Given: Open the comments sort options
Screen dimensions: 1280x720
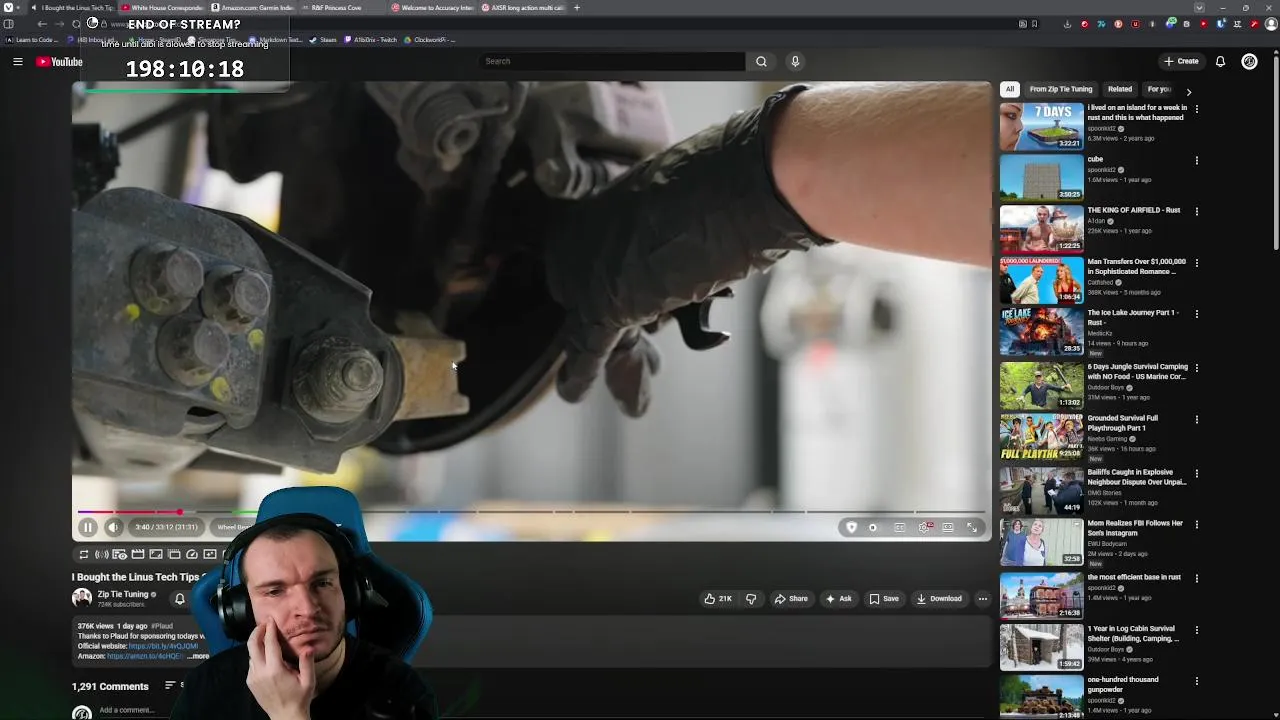Looking at the screenshot, I should click(x=174, y=686).
